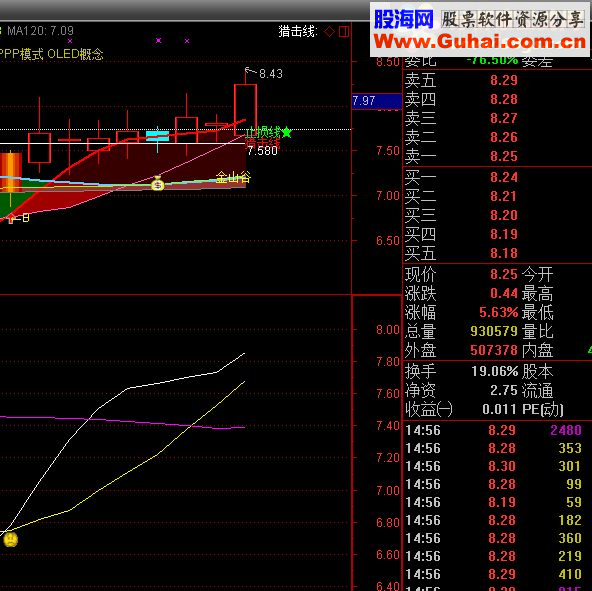The height and width of the screenshot is (591, 592).
Task: Click the 涨跌 value 0.44
Action: point(504,293)
